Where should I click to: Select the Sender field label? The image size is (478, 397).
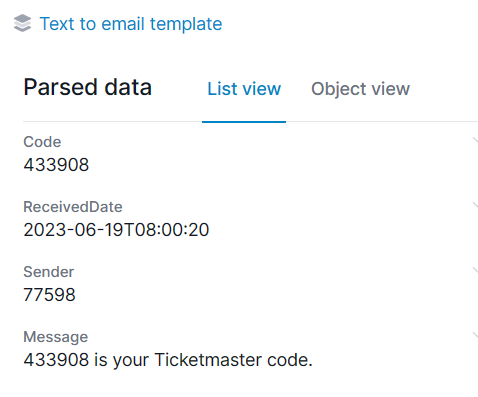(x=49, y=272)
